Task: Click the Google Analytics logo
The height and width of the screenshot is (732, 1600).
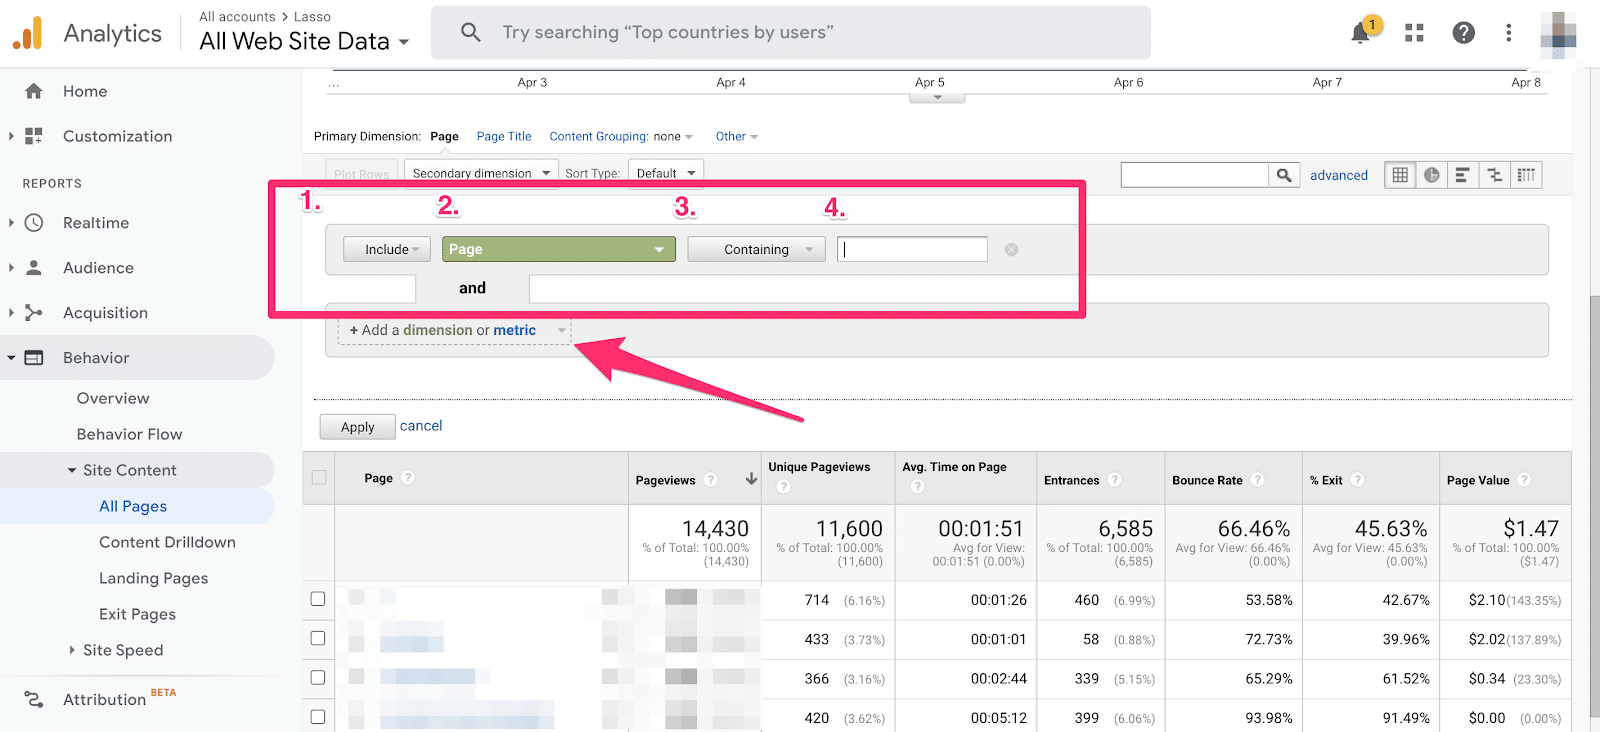Action: [x=28, y=33]
